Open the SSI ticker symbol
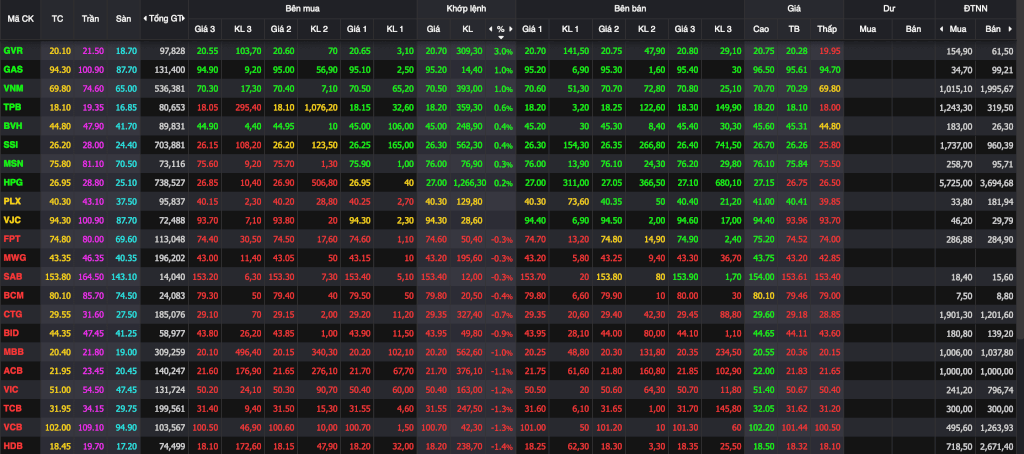1024x454 pixels. (x=11, y=145)
